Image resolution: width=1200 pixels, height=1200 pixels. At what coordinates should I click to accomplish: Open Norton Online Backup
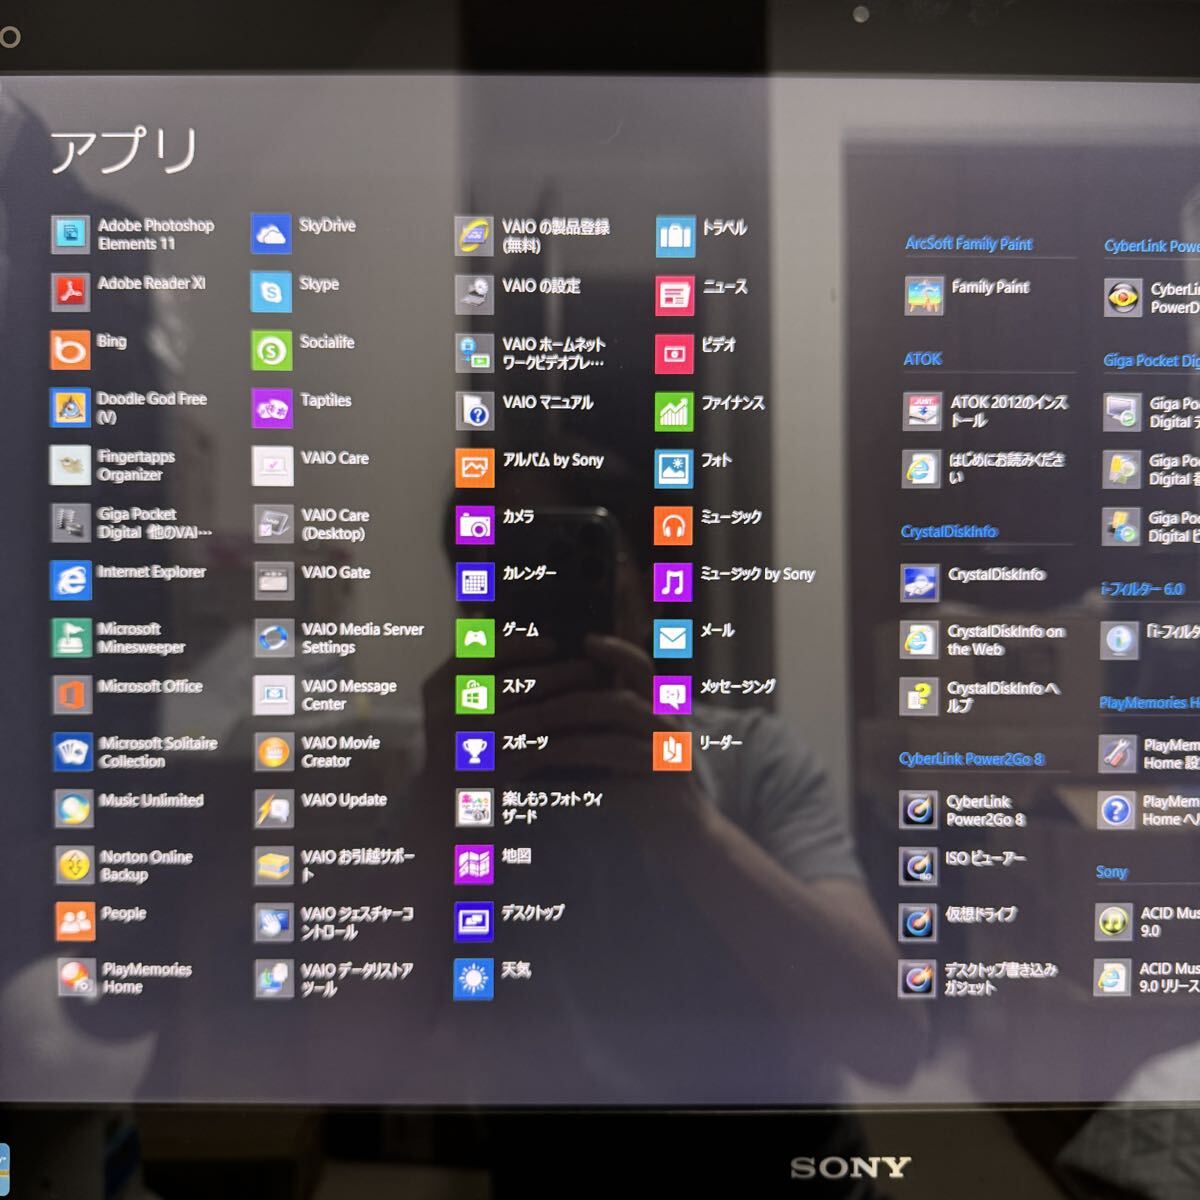[x=123, y=865]
